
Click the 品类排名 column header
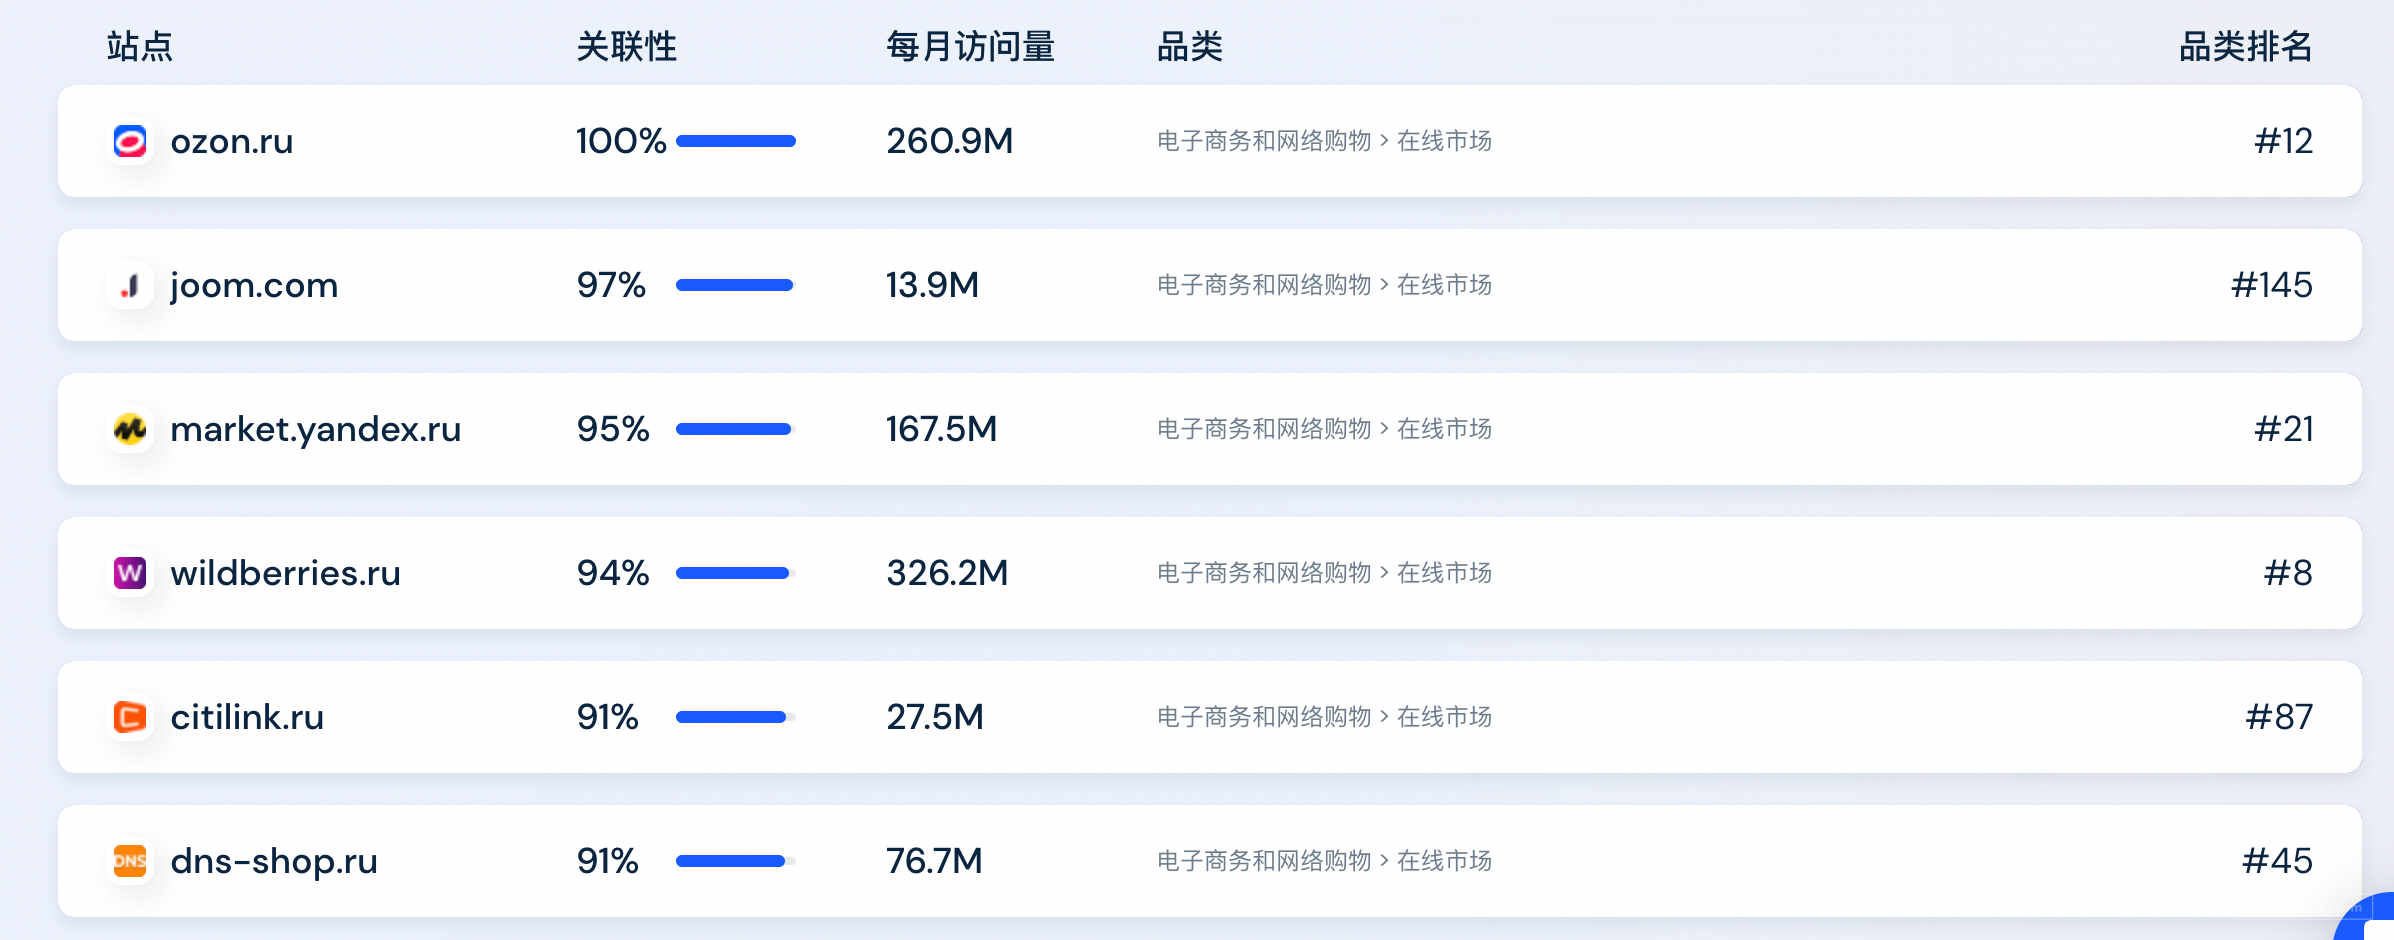[x=2246, y=46]
